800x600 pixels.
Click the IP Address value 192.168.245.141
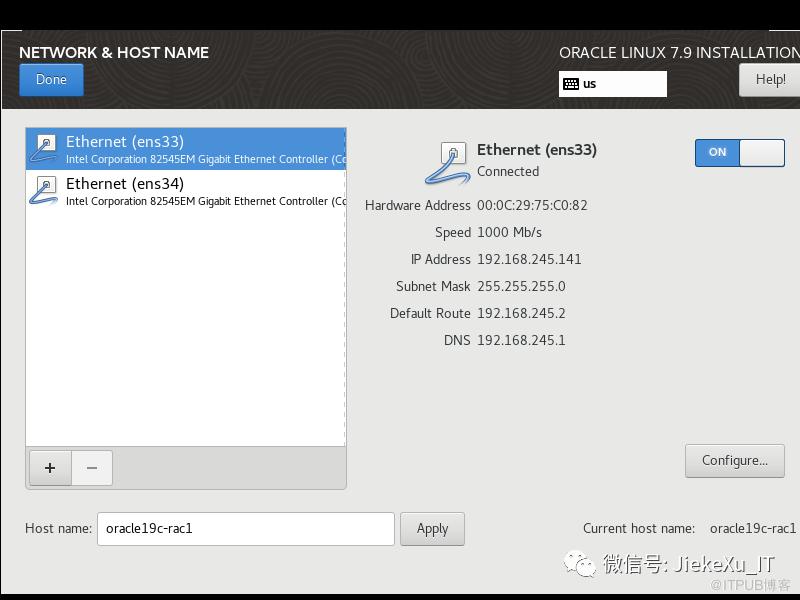529,259
